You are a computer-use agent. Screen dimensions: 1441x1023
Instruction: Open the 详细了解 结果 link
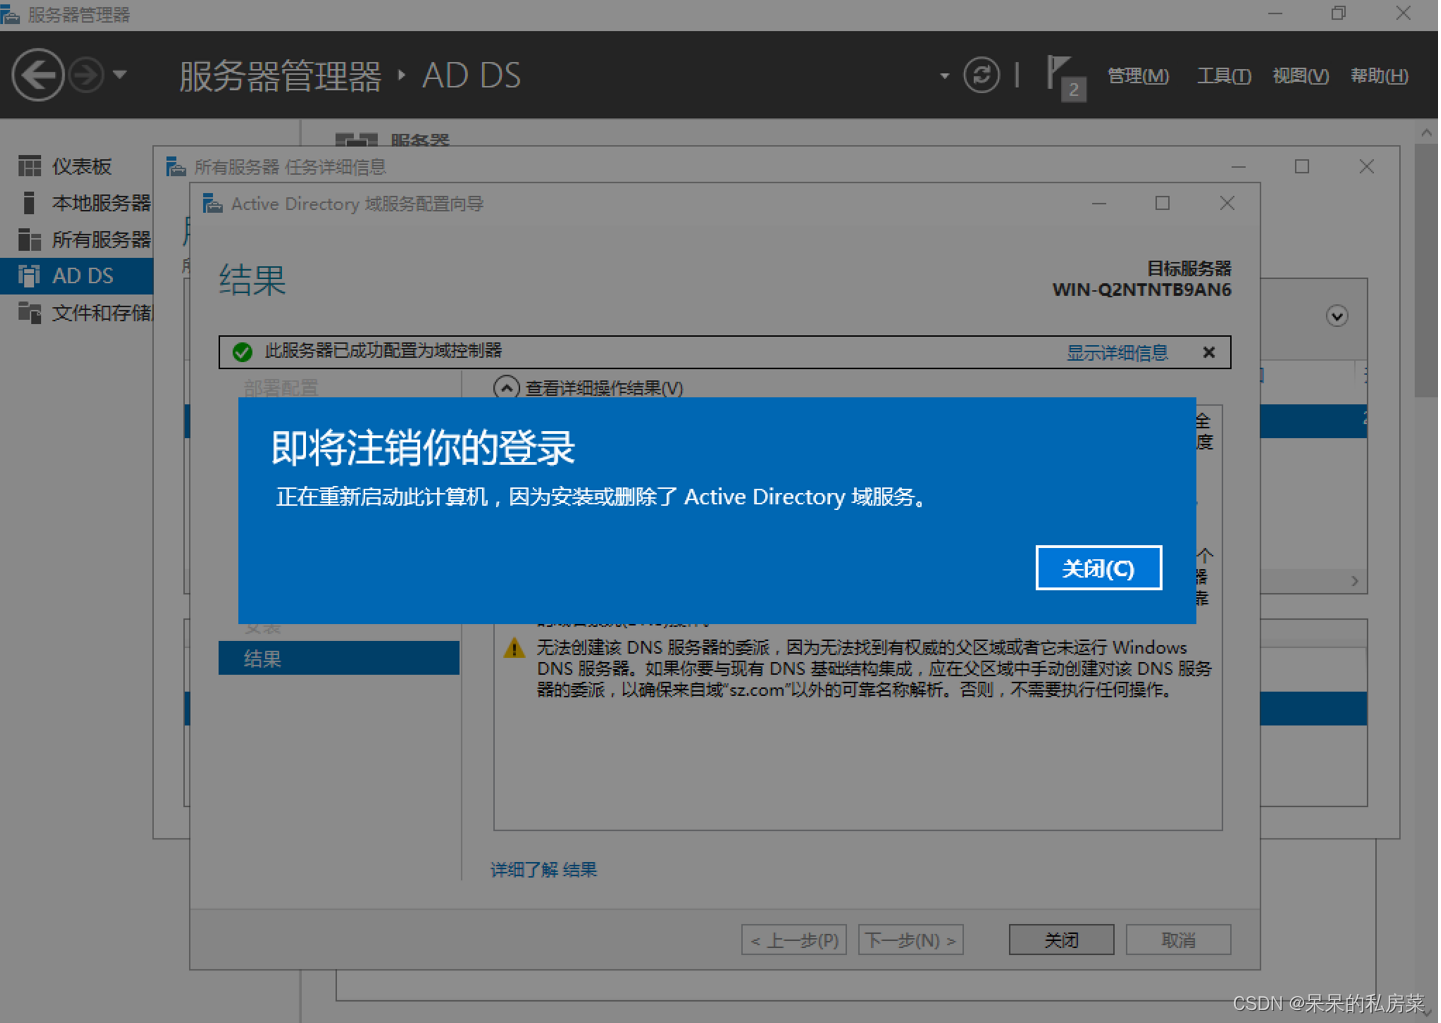point(543,870)
